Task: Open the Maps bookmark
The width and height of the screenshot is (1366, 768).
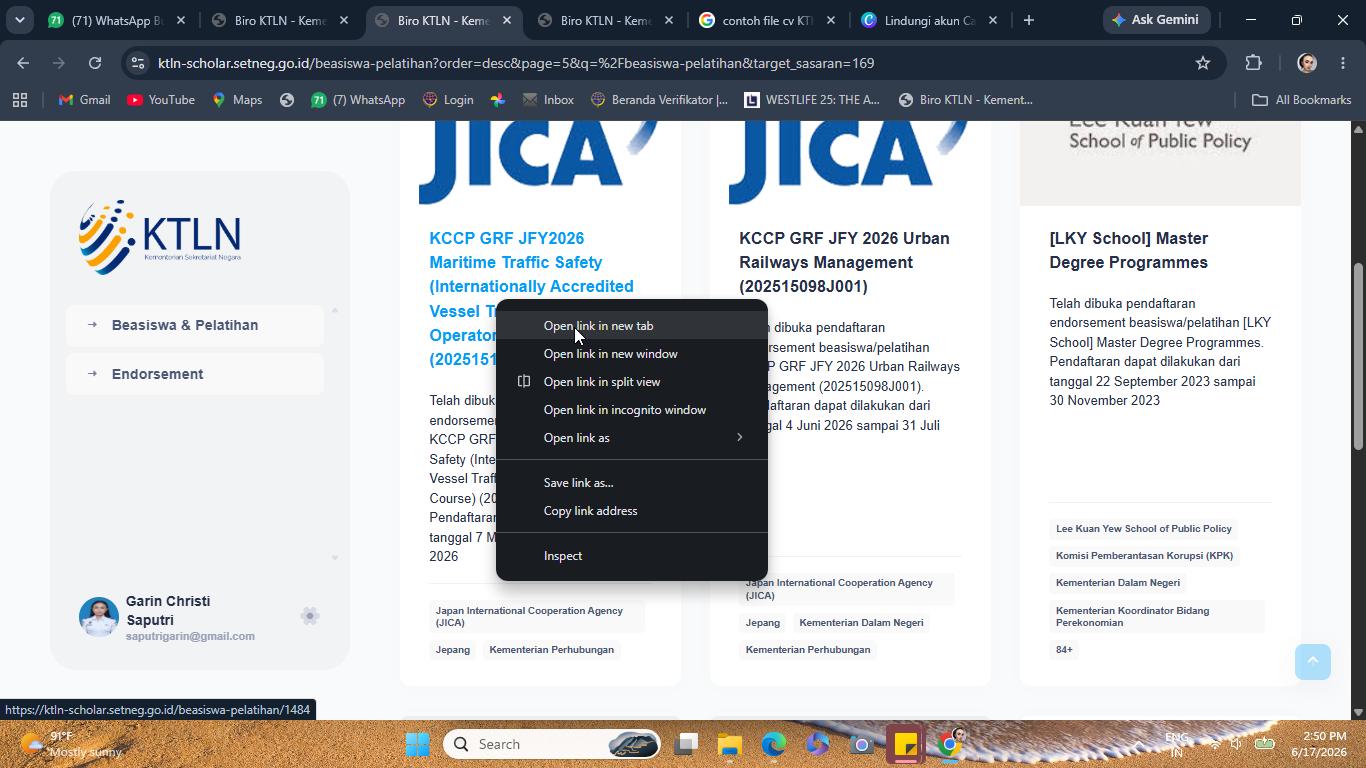Action: pyautogui.click(x=237, y=100)
